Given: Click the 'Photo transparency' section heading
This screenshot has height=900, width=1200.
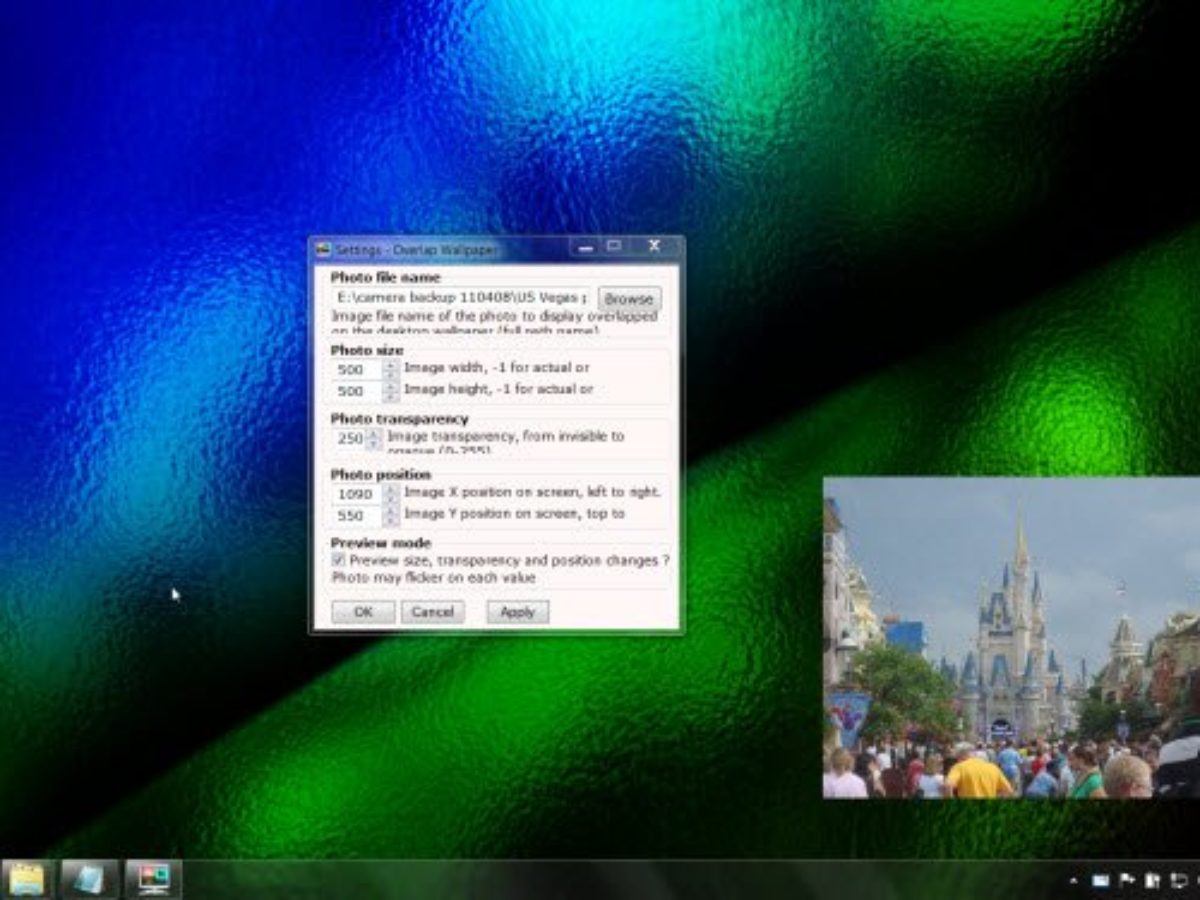Looking at the screenshot, I should pos(399,419).
